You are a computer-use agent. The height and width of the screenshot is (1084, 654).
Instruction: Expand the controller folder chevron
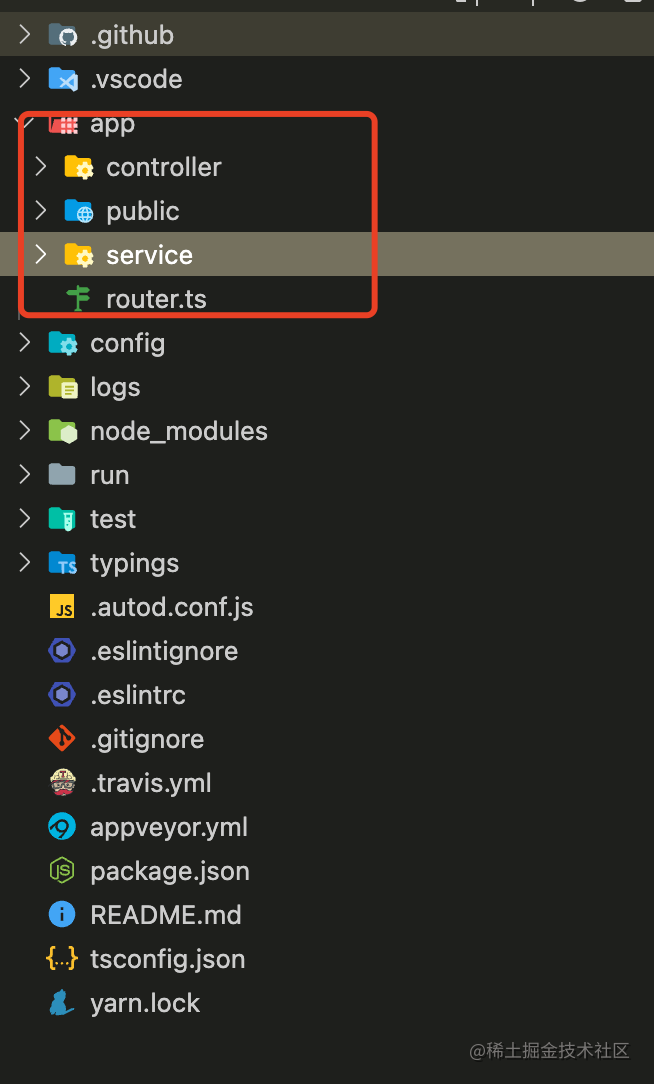40,167
